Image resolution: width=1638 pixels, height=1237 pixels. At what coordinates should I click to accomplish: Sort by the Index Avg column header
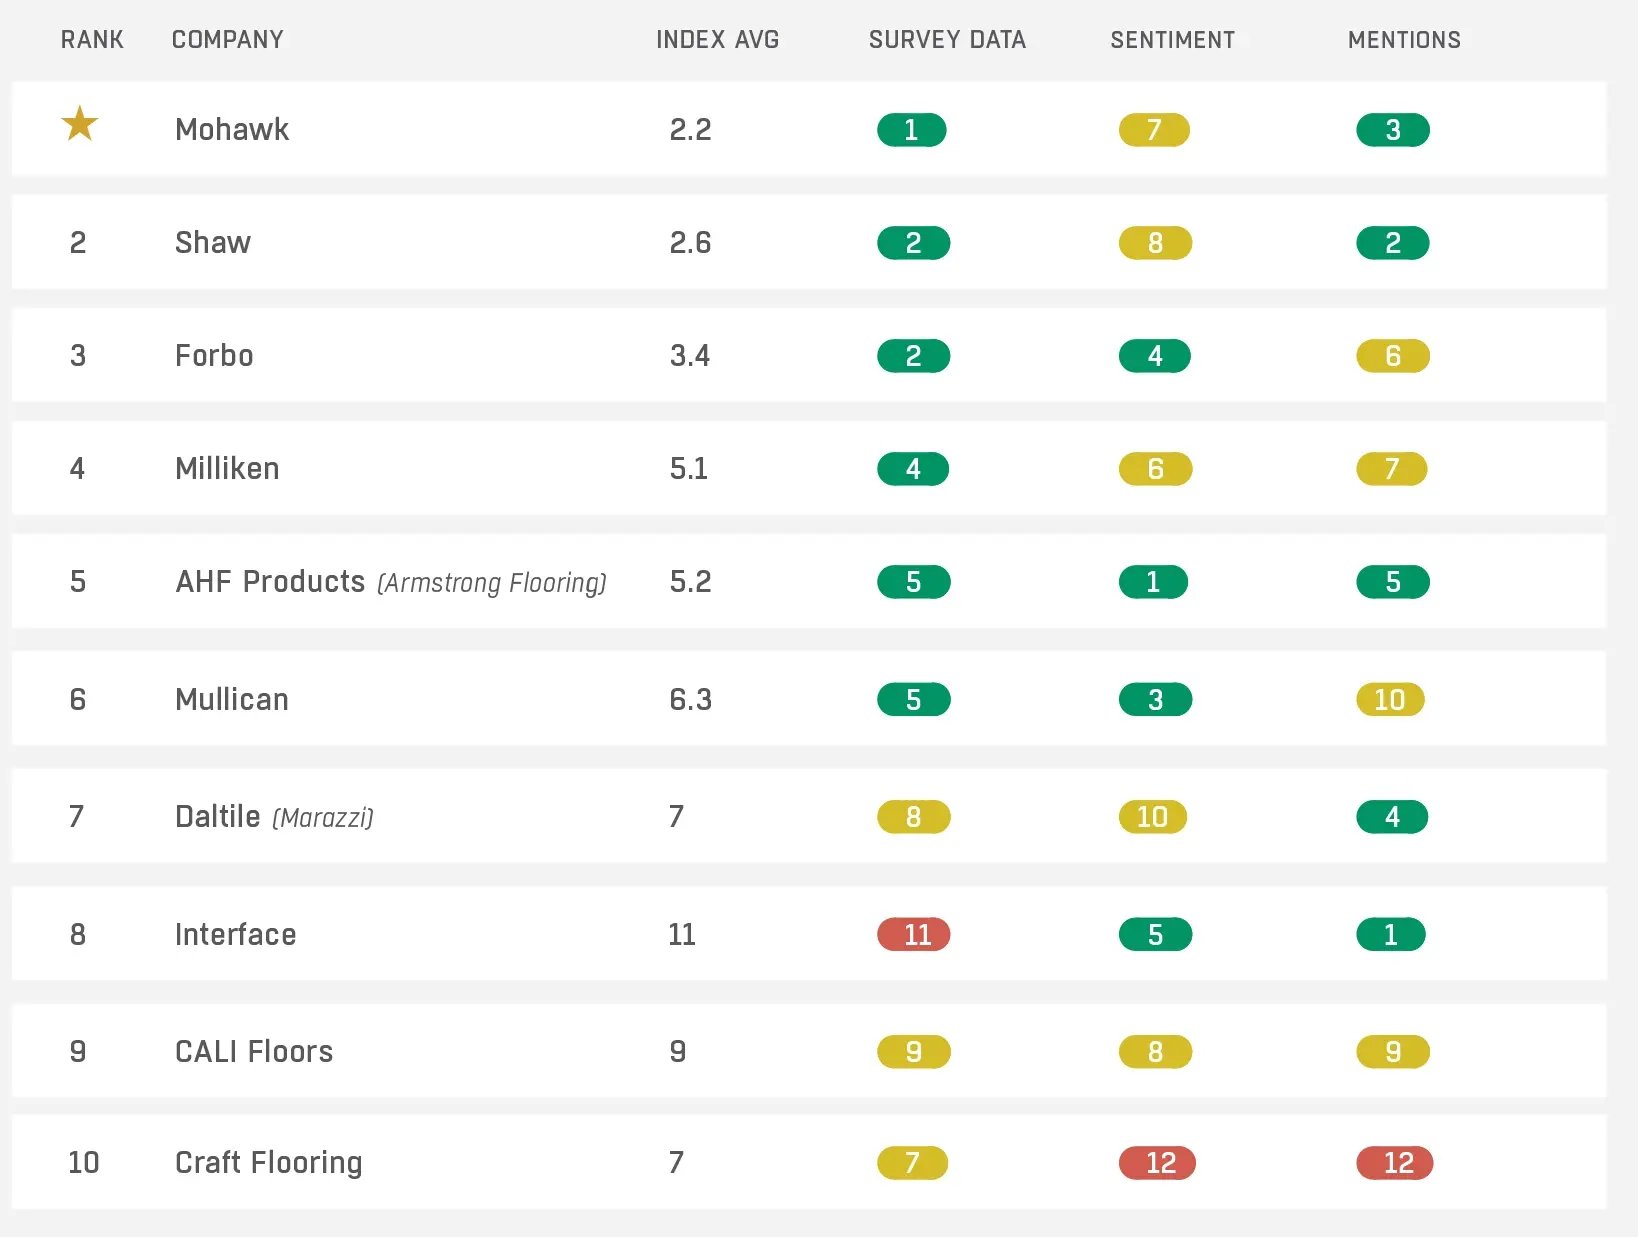tap(717, 40)
